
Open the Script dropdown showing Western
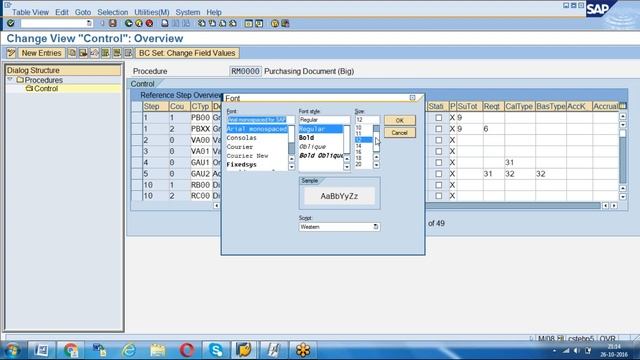[x=376, y=227]
